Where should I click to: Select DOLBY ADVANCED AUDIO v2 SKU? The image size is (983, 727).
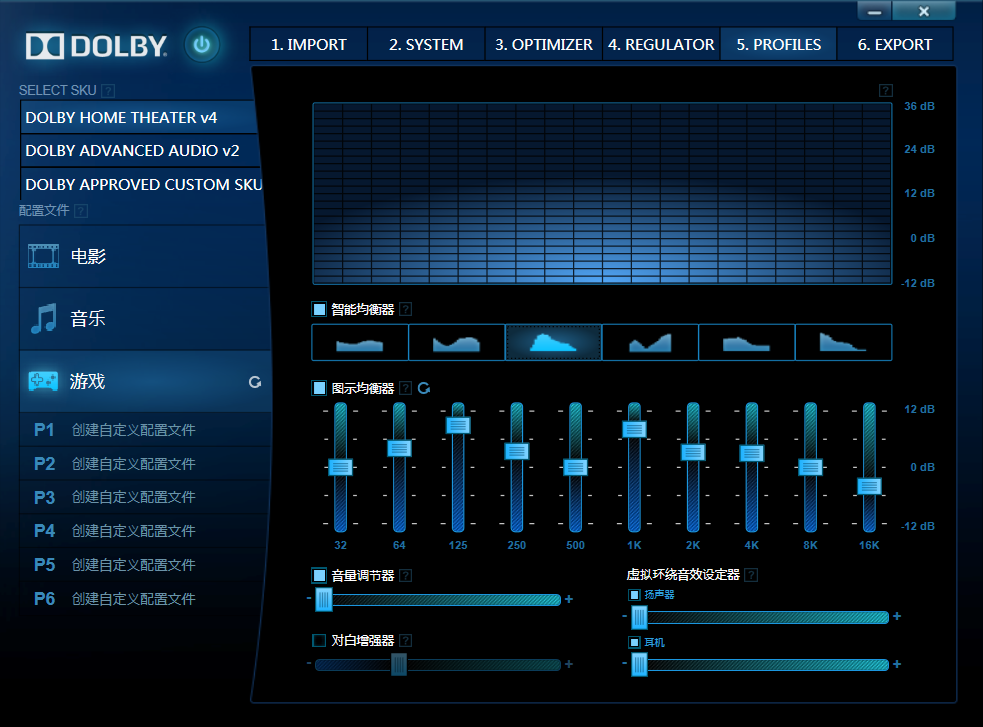click(139, 150)
